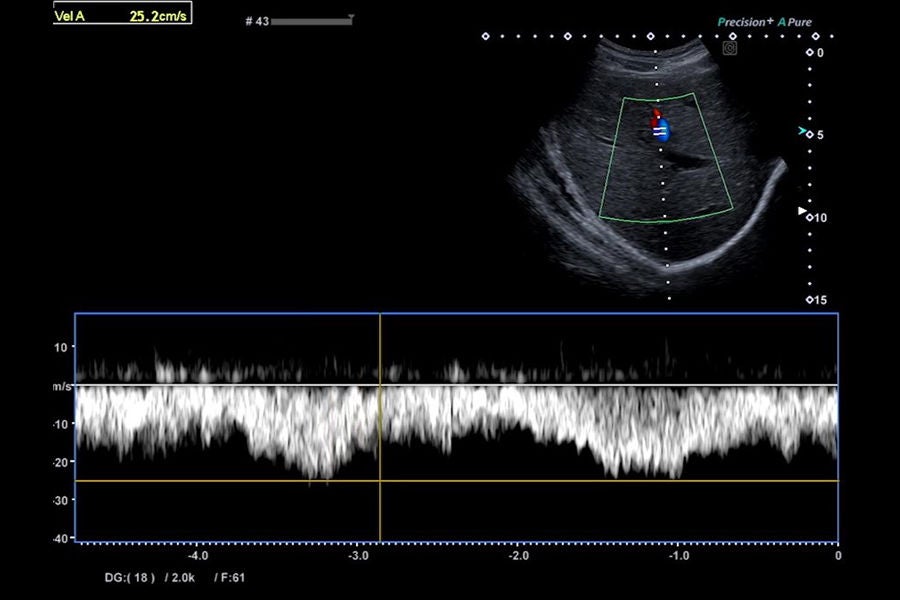Select the cyan focus arrow at depth 5
This screenshot has height=600, width=900.
tap(801, 131)
